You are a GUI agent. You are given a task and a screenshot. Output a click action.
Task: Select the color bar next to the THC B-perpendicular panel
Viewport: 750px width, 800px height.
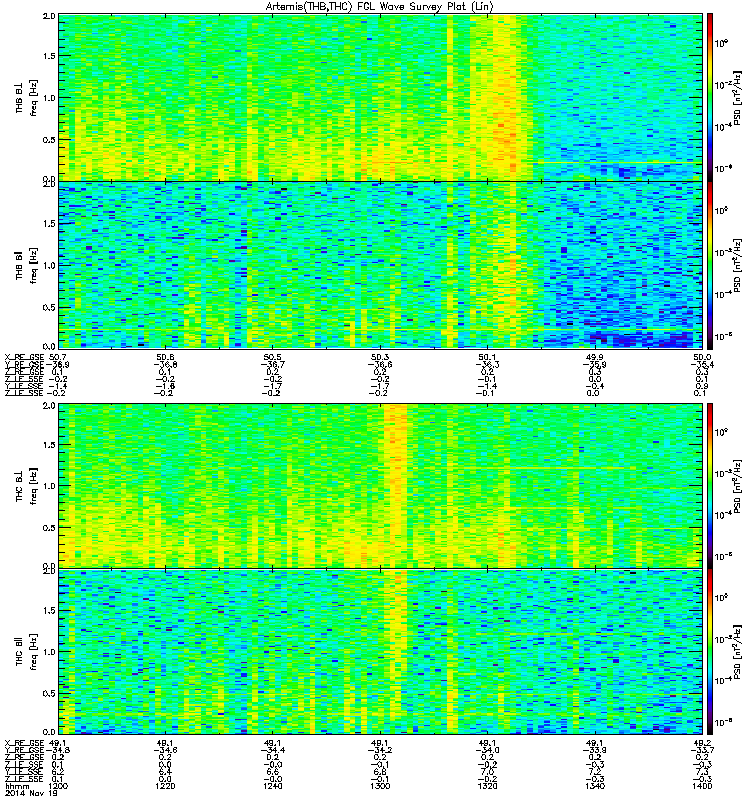710,486
